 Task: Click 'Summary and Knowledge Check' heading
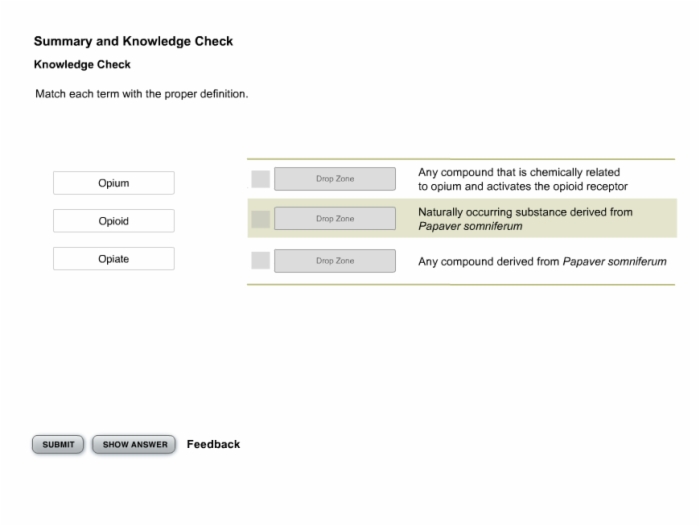click(133, 41)
